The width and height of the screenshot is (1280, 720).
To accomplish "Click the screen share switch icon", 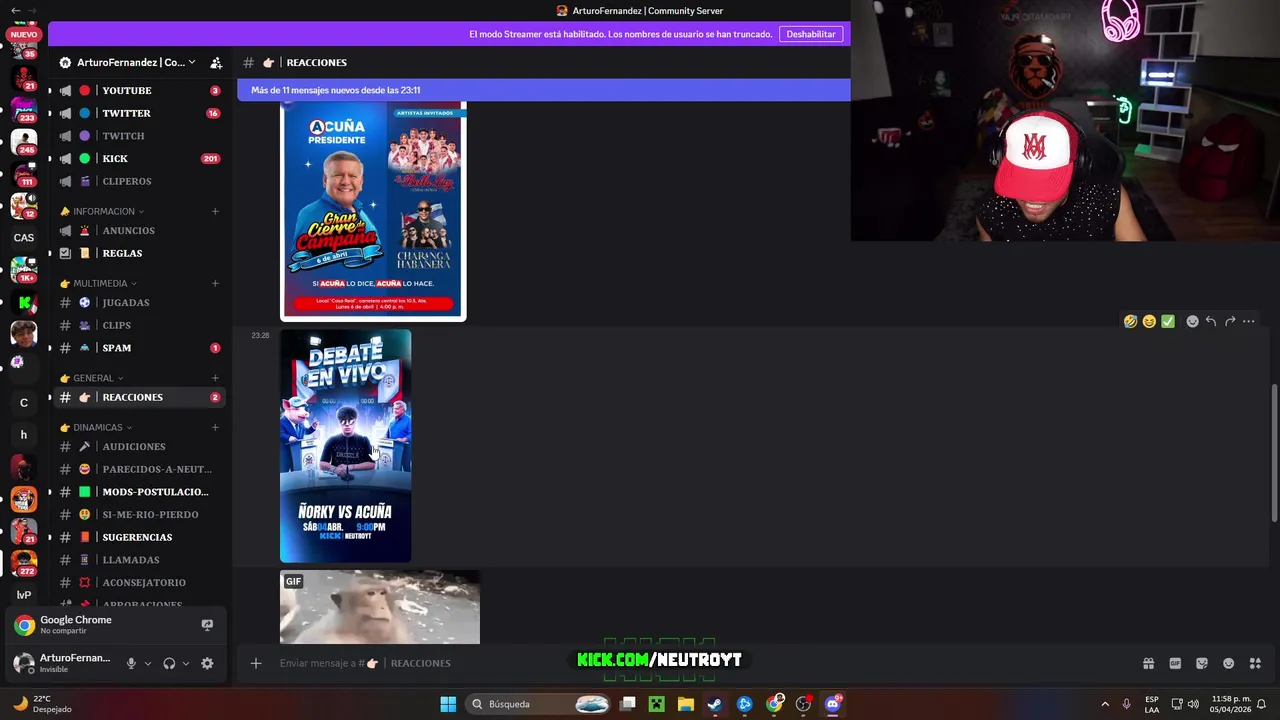I will pos(207,625).
